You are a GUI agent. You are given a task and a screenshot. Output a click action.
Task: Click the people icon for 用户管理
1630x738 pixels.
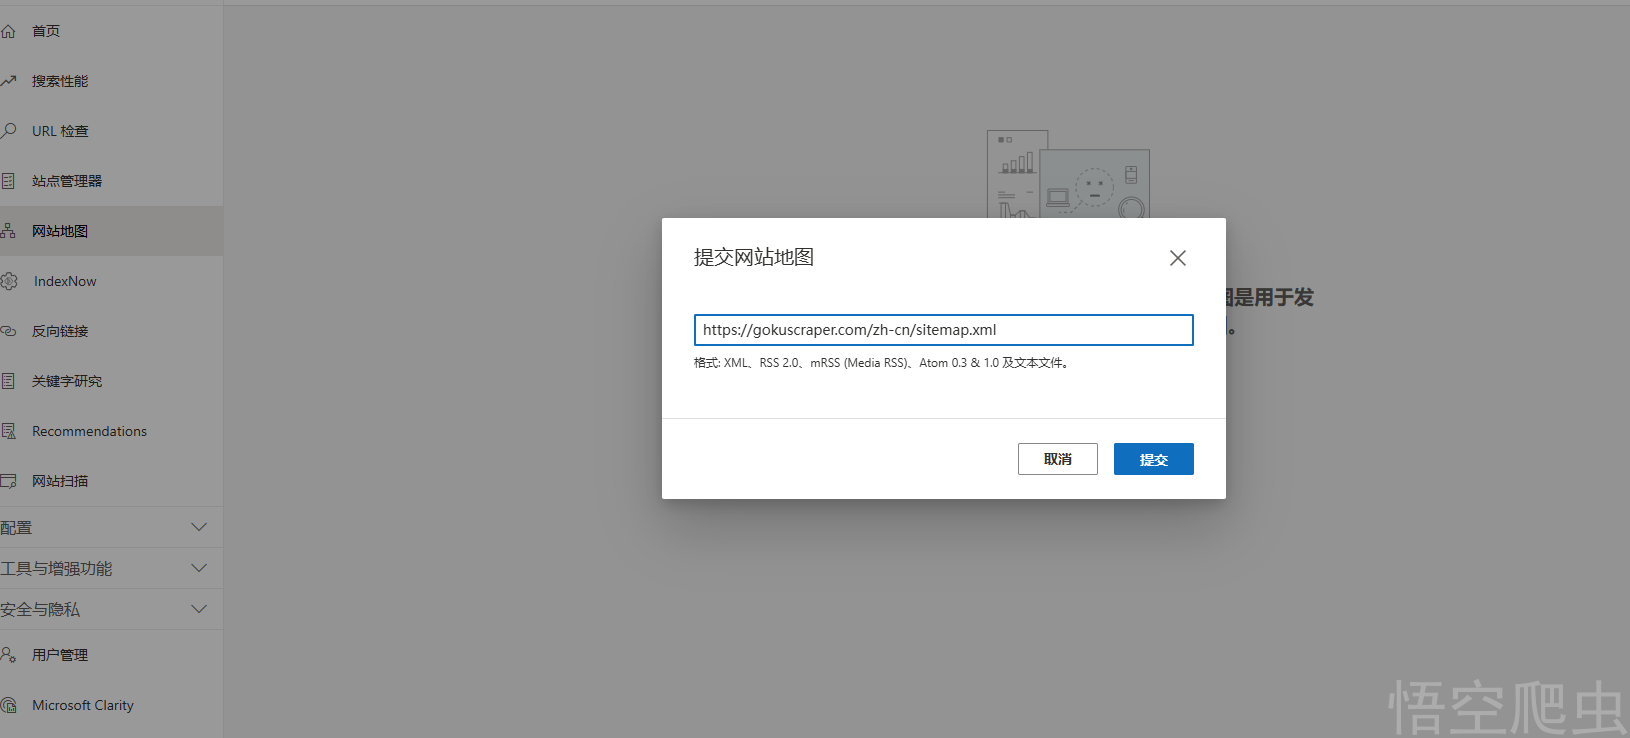(8, 655)
